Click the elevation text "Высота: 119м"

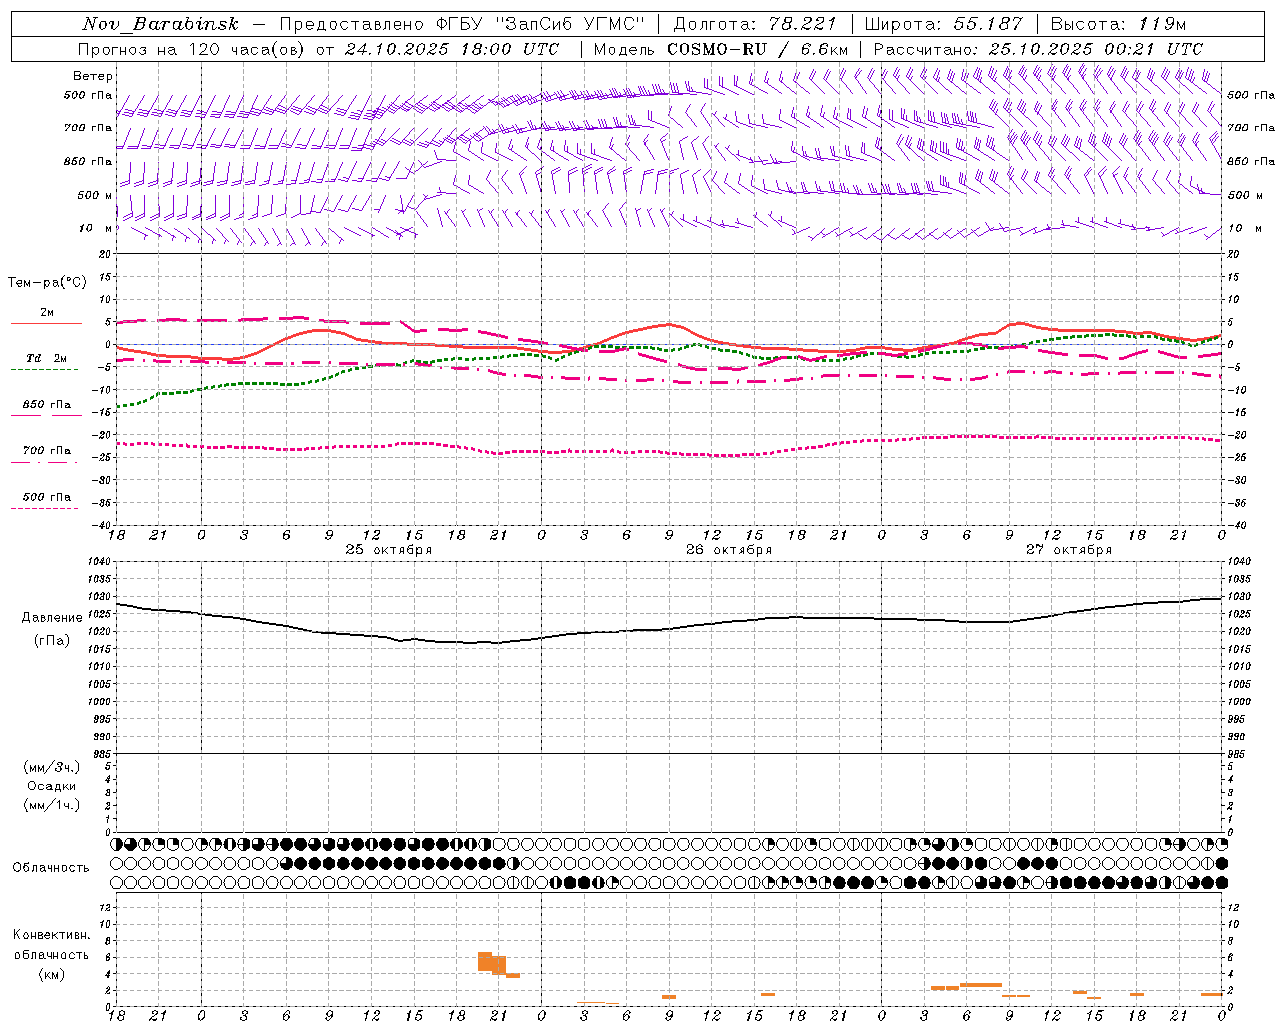1119,24
